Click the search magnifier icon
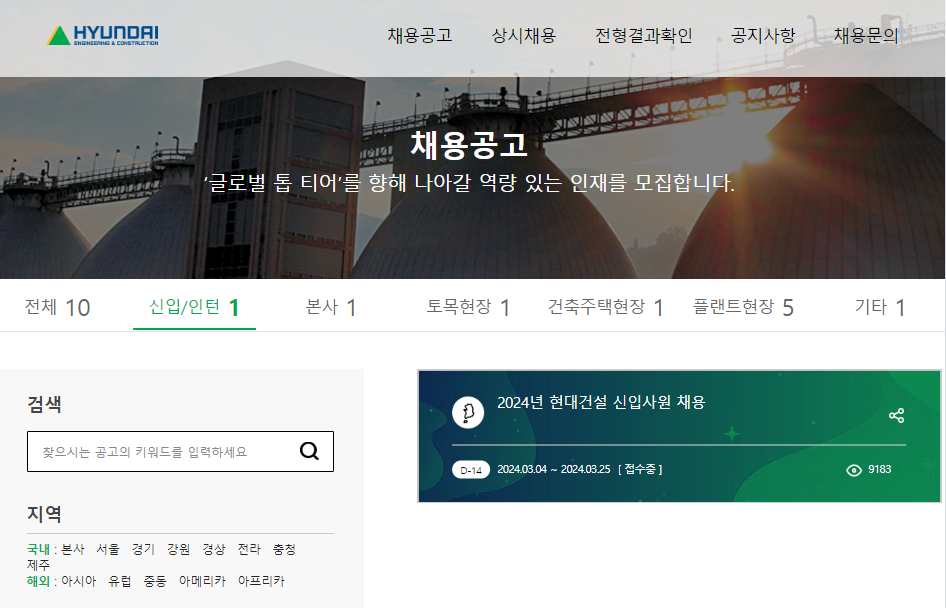This screenshot has height=608, width=946. click(310, 451)
